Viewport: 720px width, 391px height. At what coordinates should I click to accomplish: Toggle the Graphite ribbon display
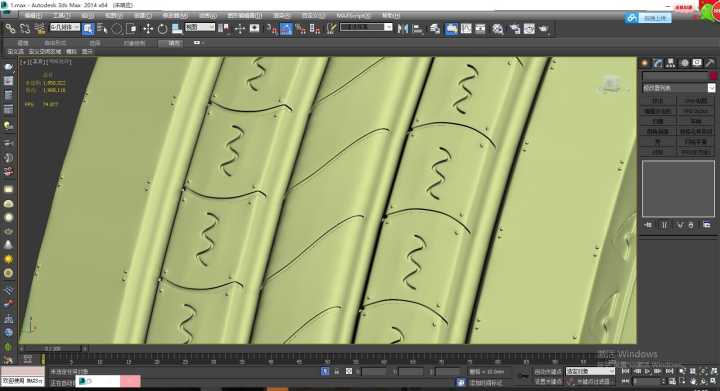(451, 29)
